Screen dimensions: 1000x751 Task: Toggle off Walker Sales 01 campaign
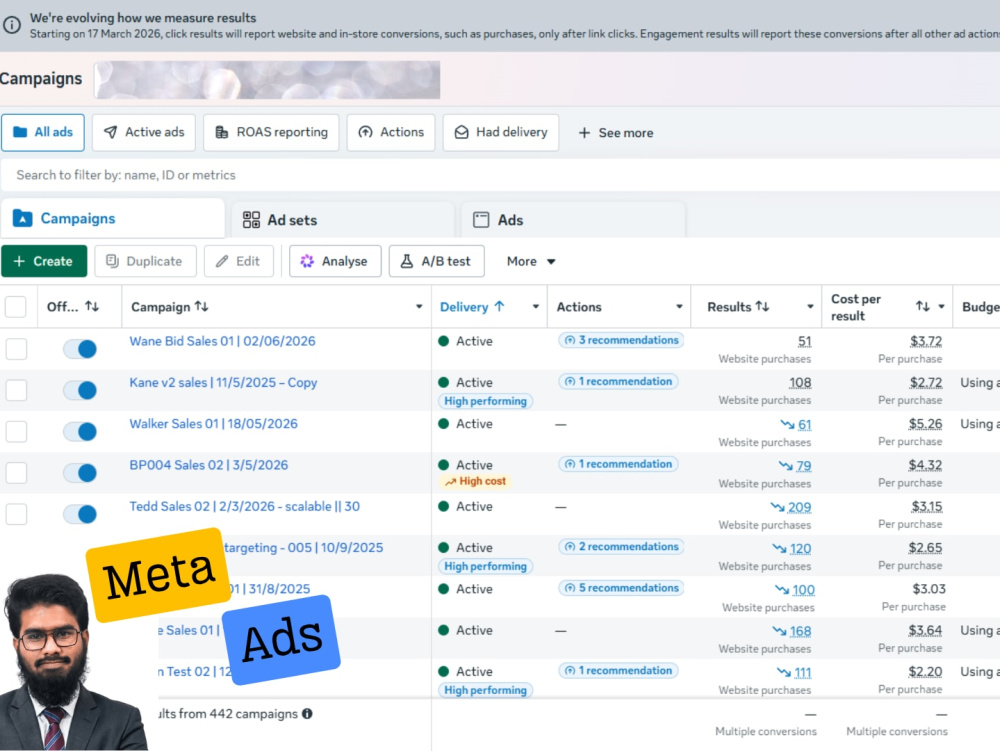pos(80,432)
